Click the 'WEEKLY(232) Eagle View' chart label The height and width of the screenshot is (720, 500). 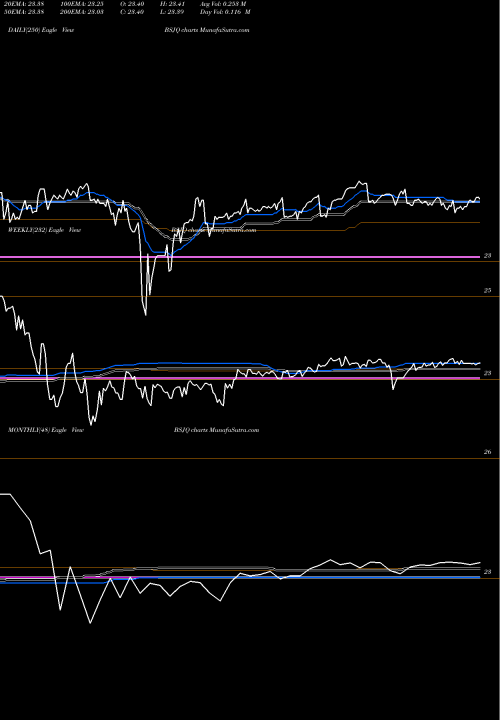point(45,230)
